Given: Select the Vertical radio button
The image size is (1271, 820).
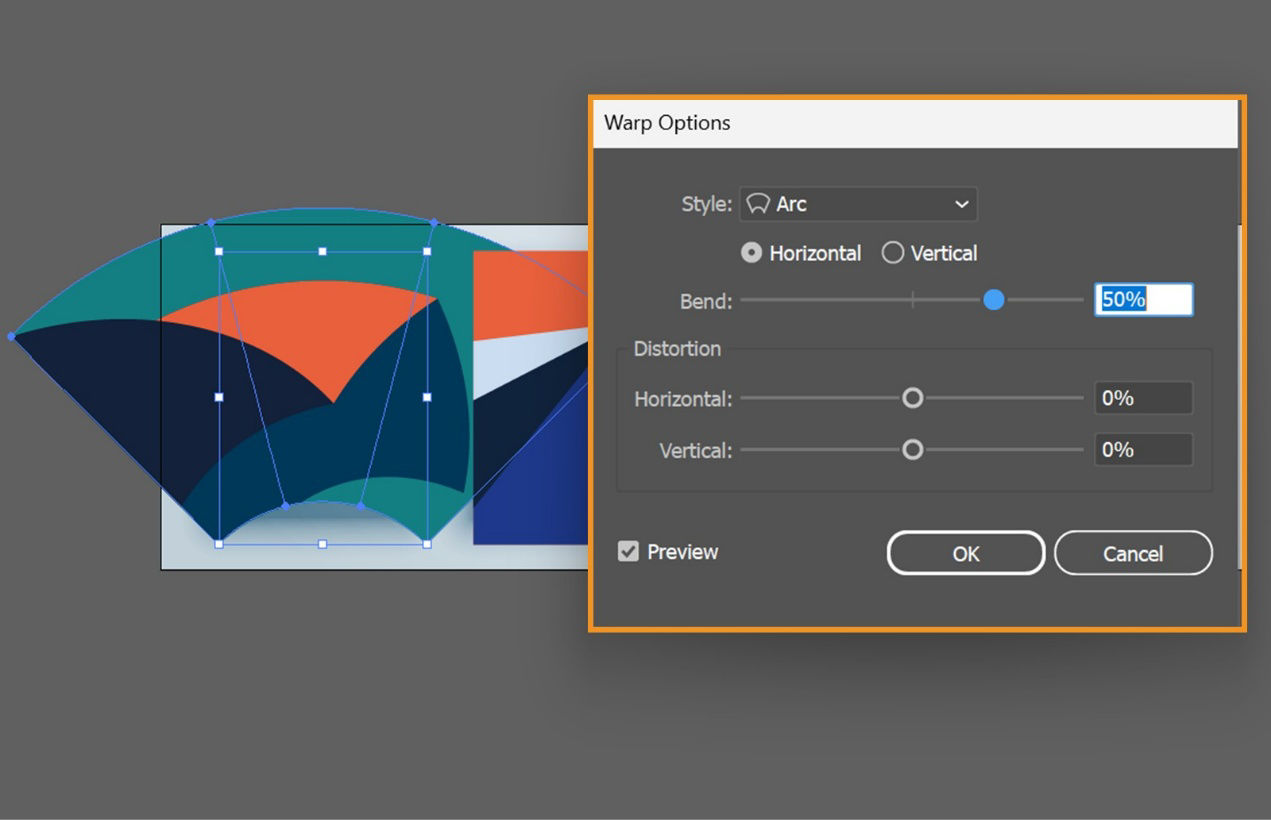Looking at the screenshot, I should 893,253.
